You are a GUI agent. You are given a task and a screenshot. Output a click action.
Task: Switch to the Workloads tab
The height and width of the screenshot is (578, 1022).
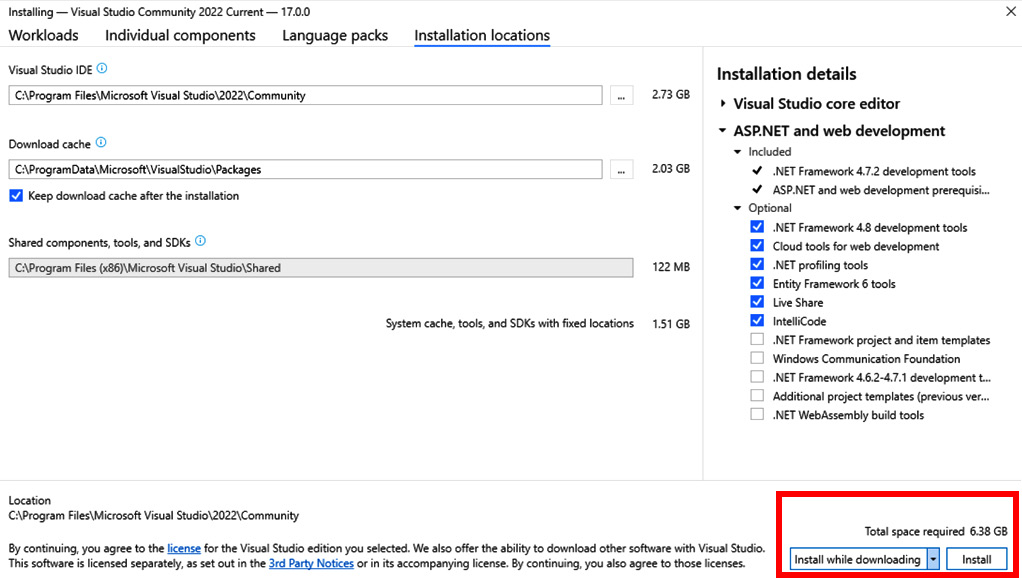[x=44, y=35]
